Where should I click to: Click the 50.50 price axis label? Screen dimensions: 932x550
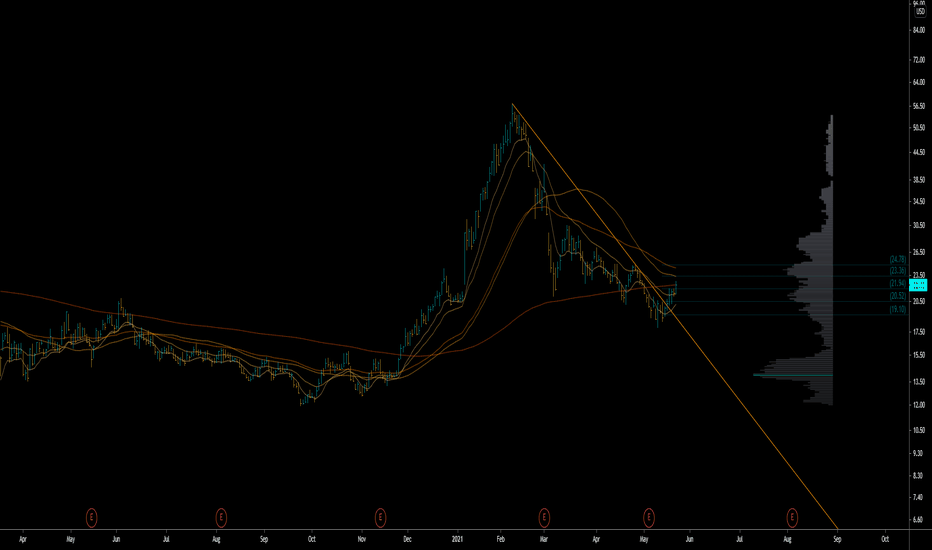[919, 128]
